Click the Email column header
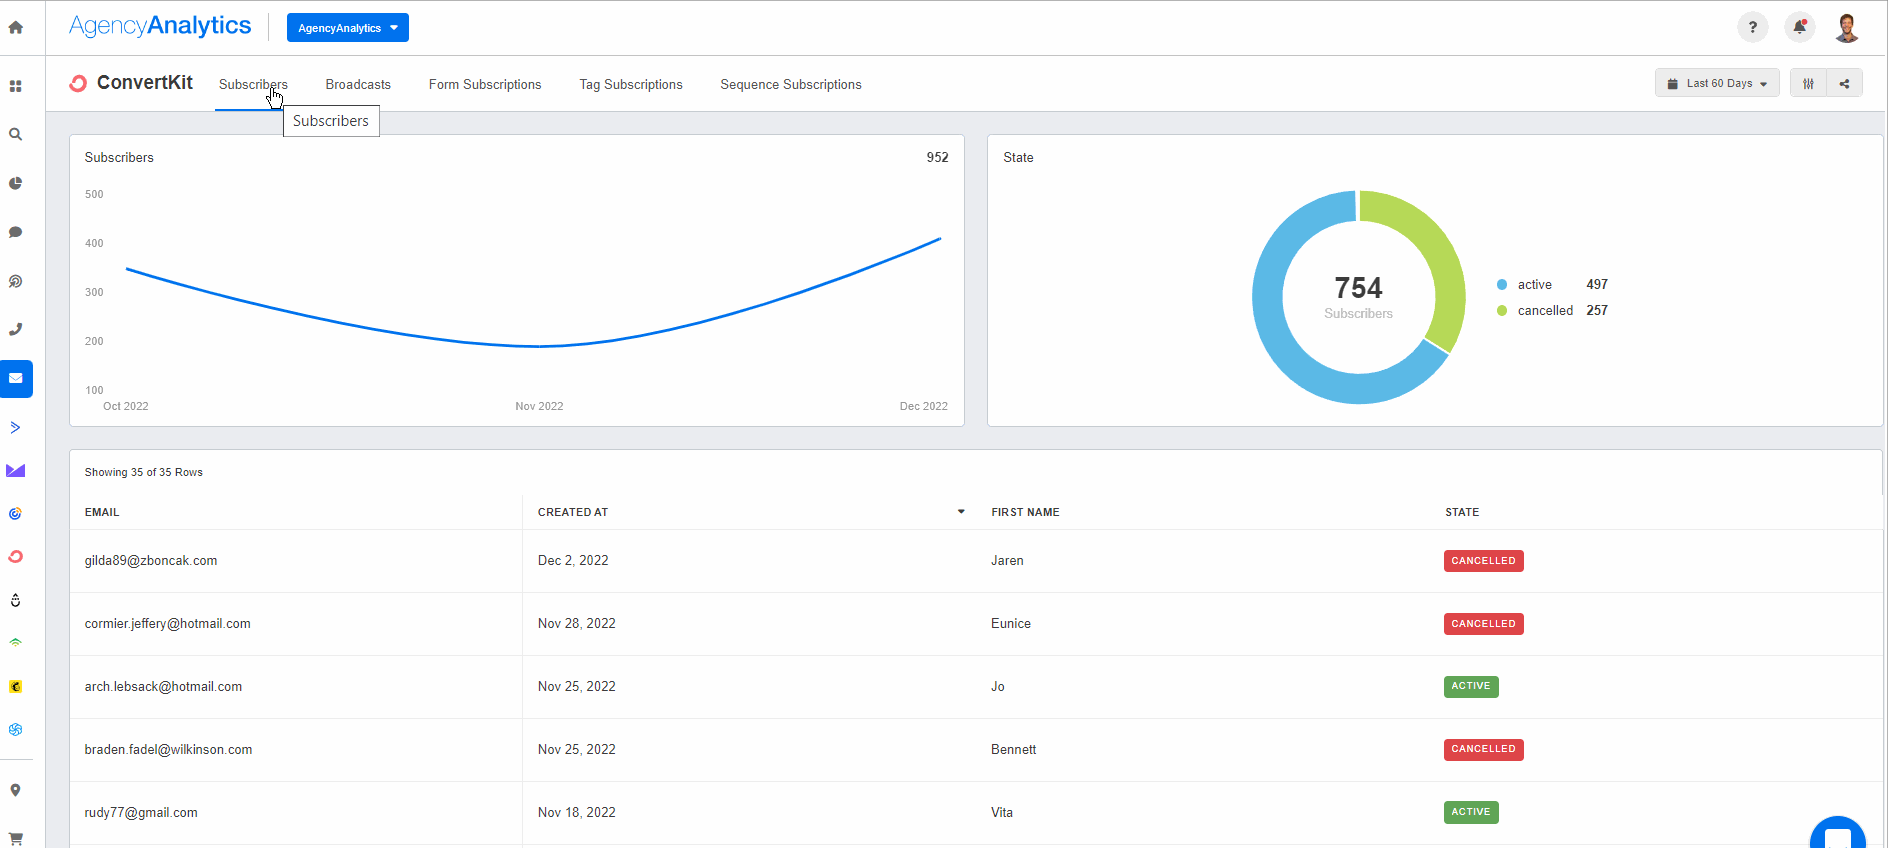Screen dimensions: 1888x848 pyautogui.click(x=102, y=512)
